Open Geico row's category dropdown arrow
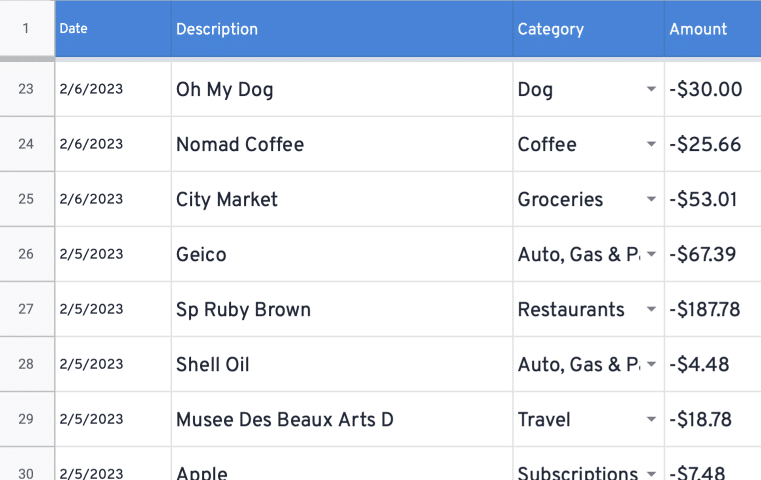The width and height of the screenshot is (761, 480). point(651,254)
